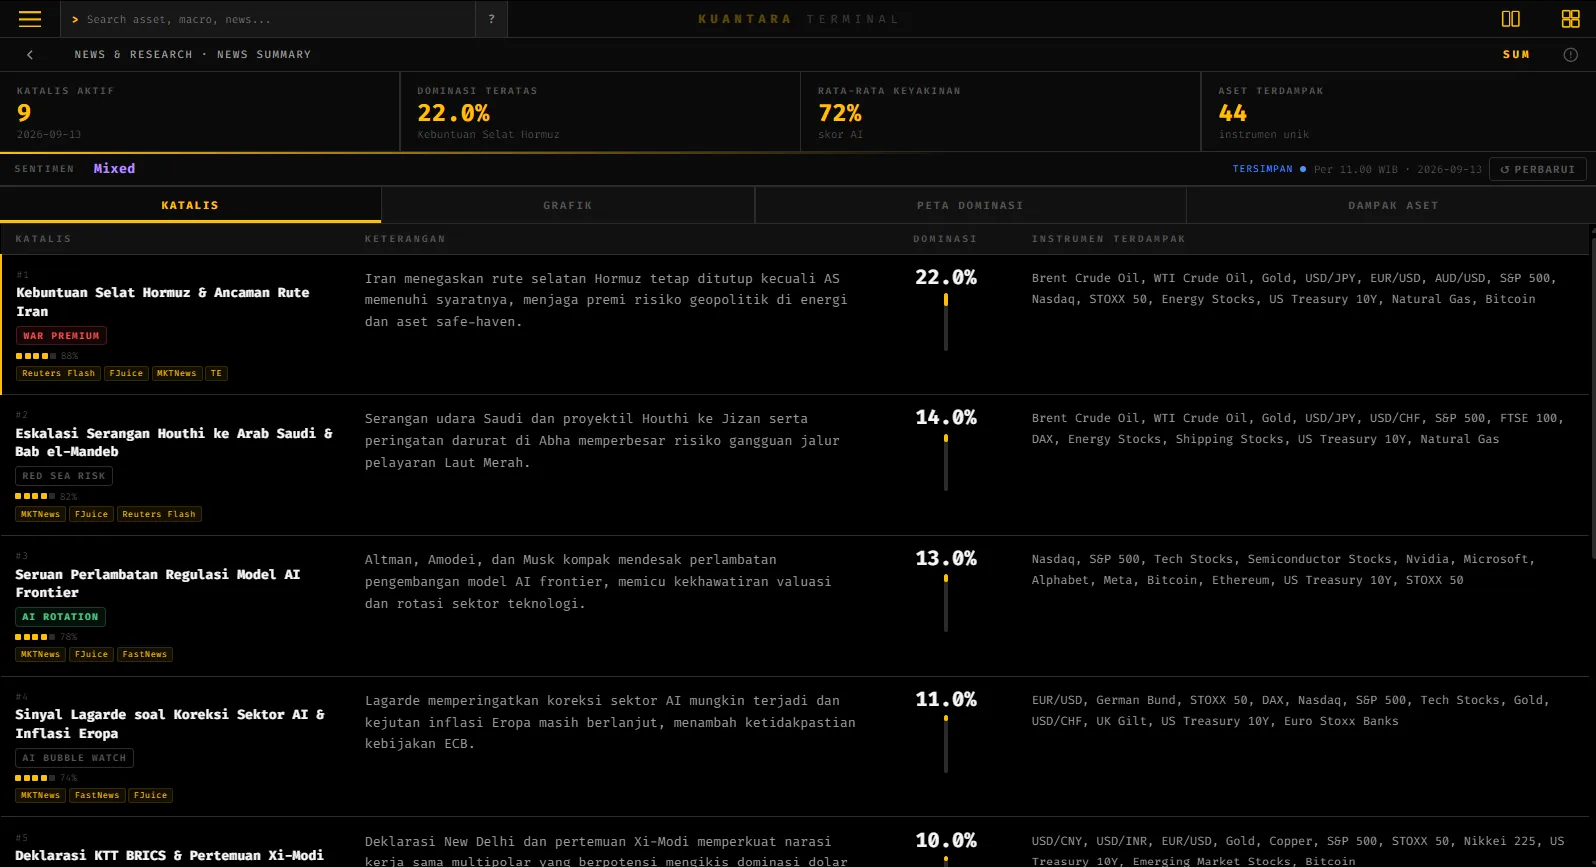Click the dominance bar under 22.0%
1596x867 pixels.
[x=945, y=321]
